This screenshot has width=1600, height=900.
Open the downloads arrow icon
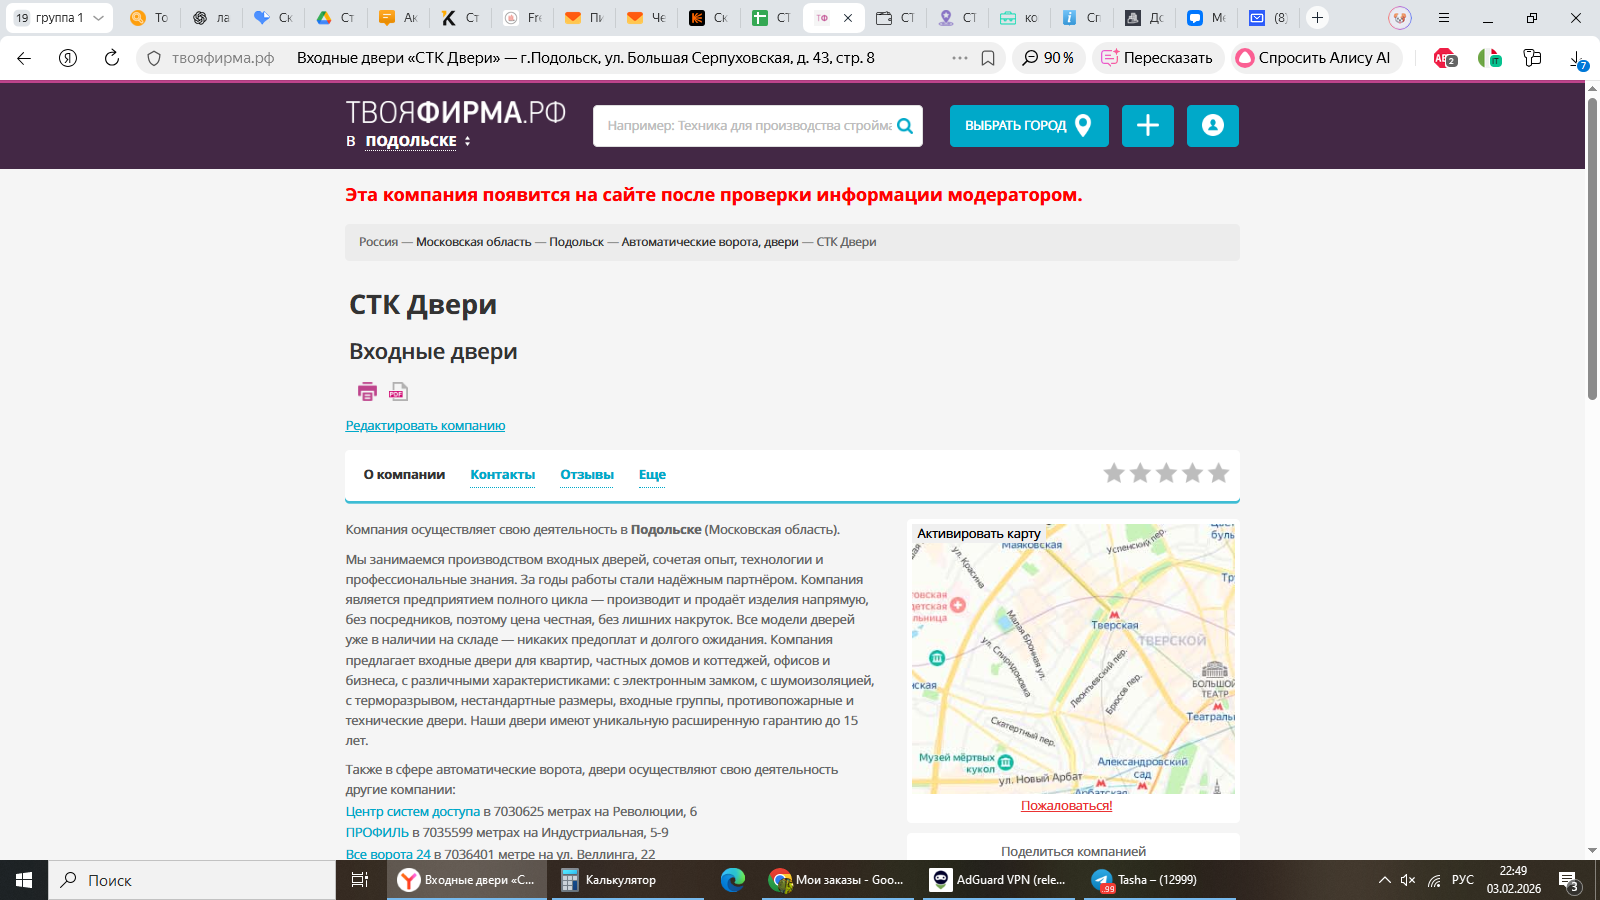click(x=1578, y=60)
